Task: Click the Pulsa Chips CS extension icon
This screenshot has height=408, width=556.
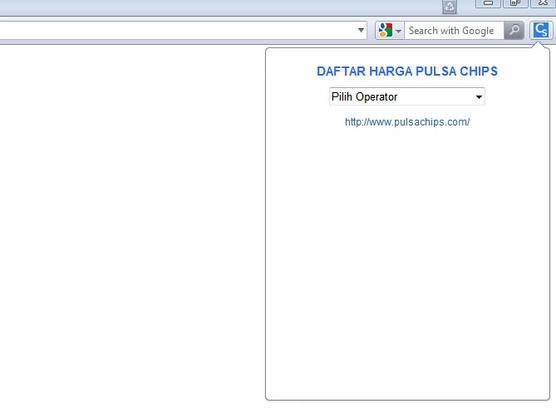Action: point(541,30)
